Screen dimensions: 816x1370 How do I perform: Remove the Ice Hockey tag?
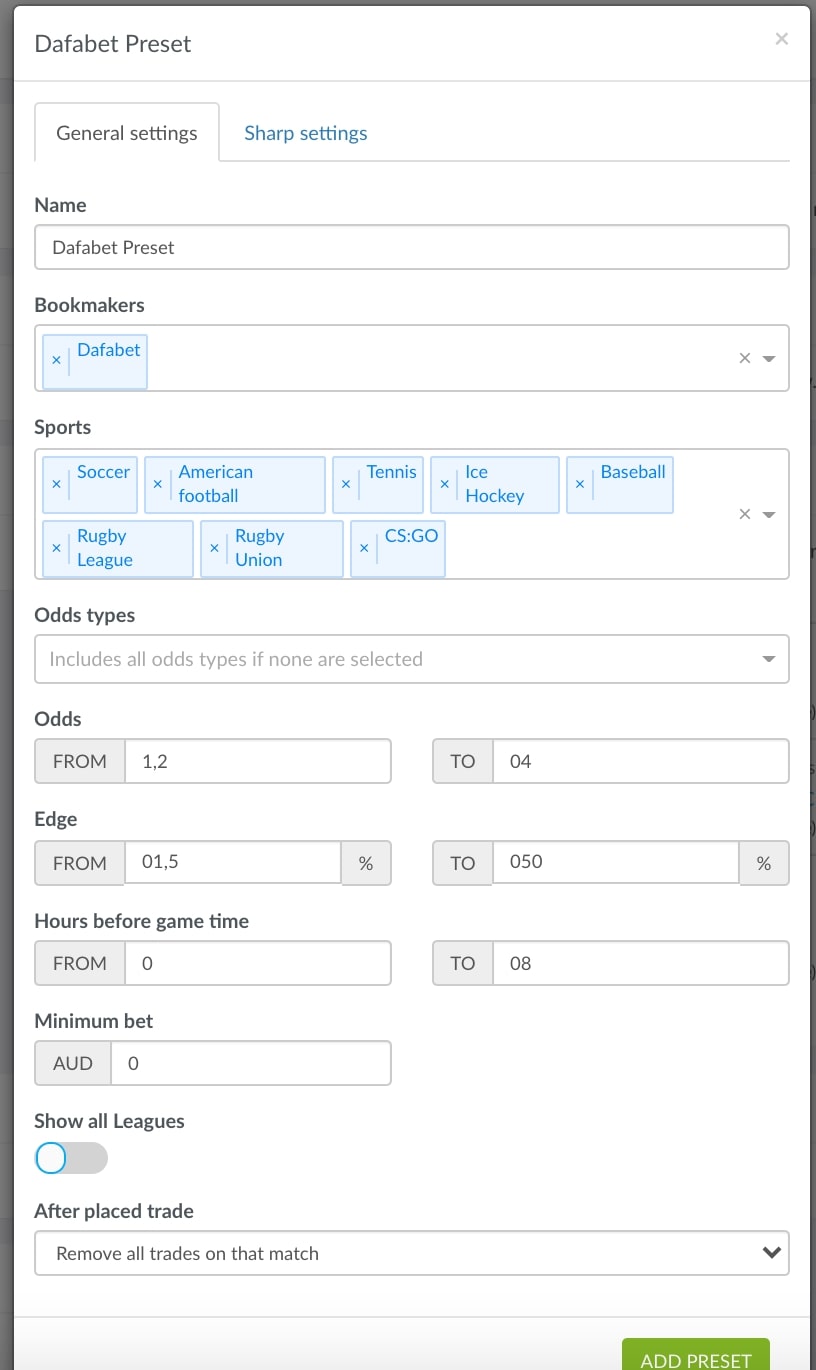[444, 484]
